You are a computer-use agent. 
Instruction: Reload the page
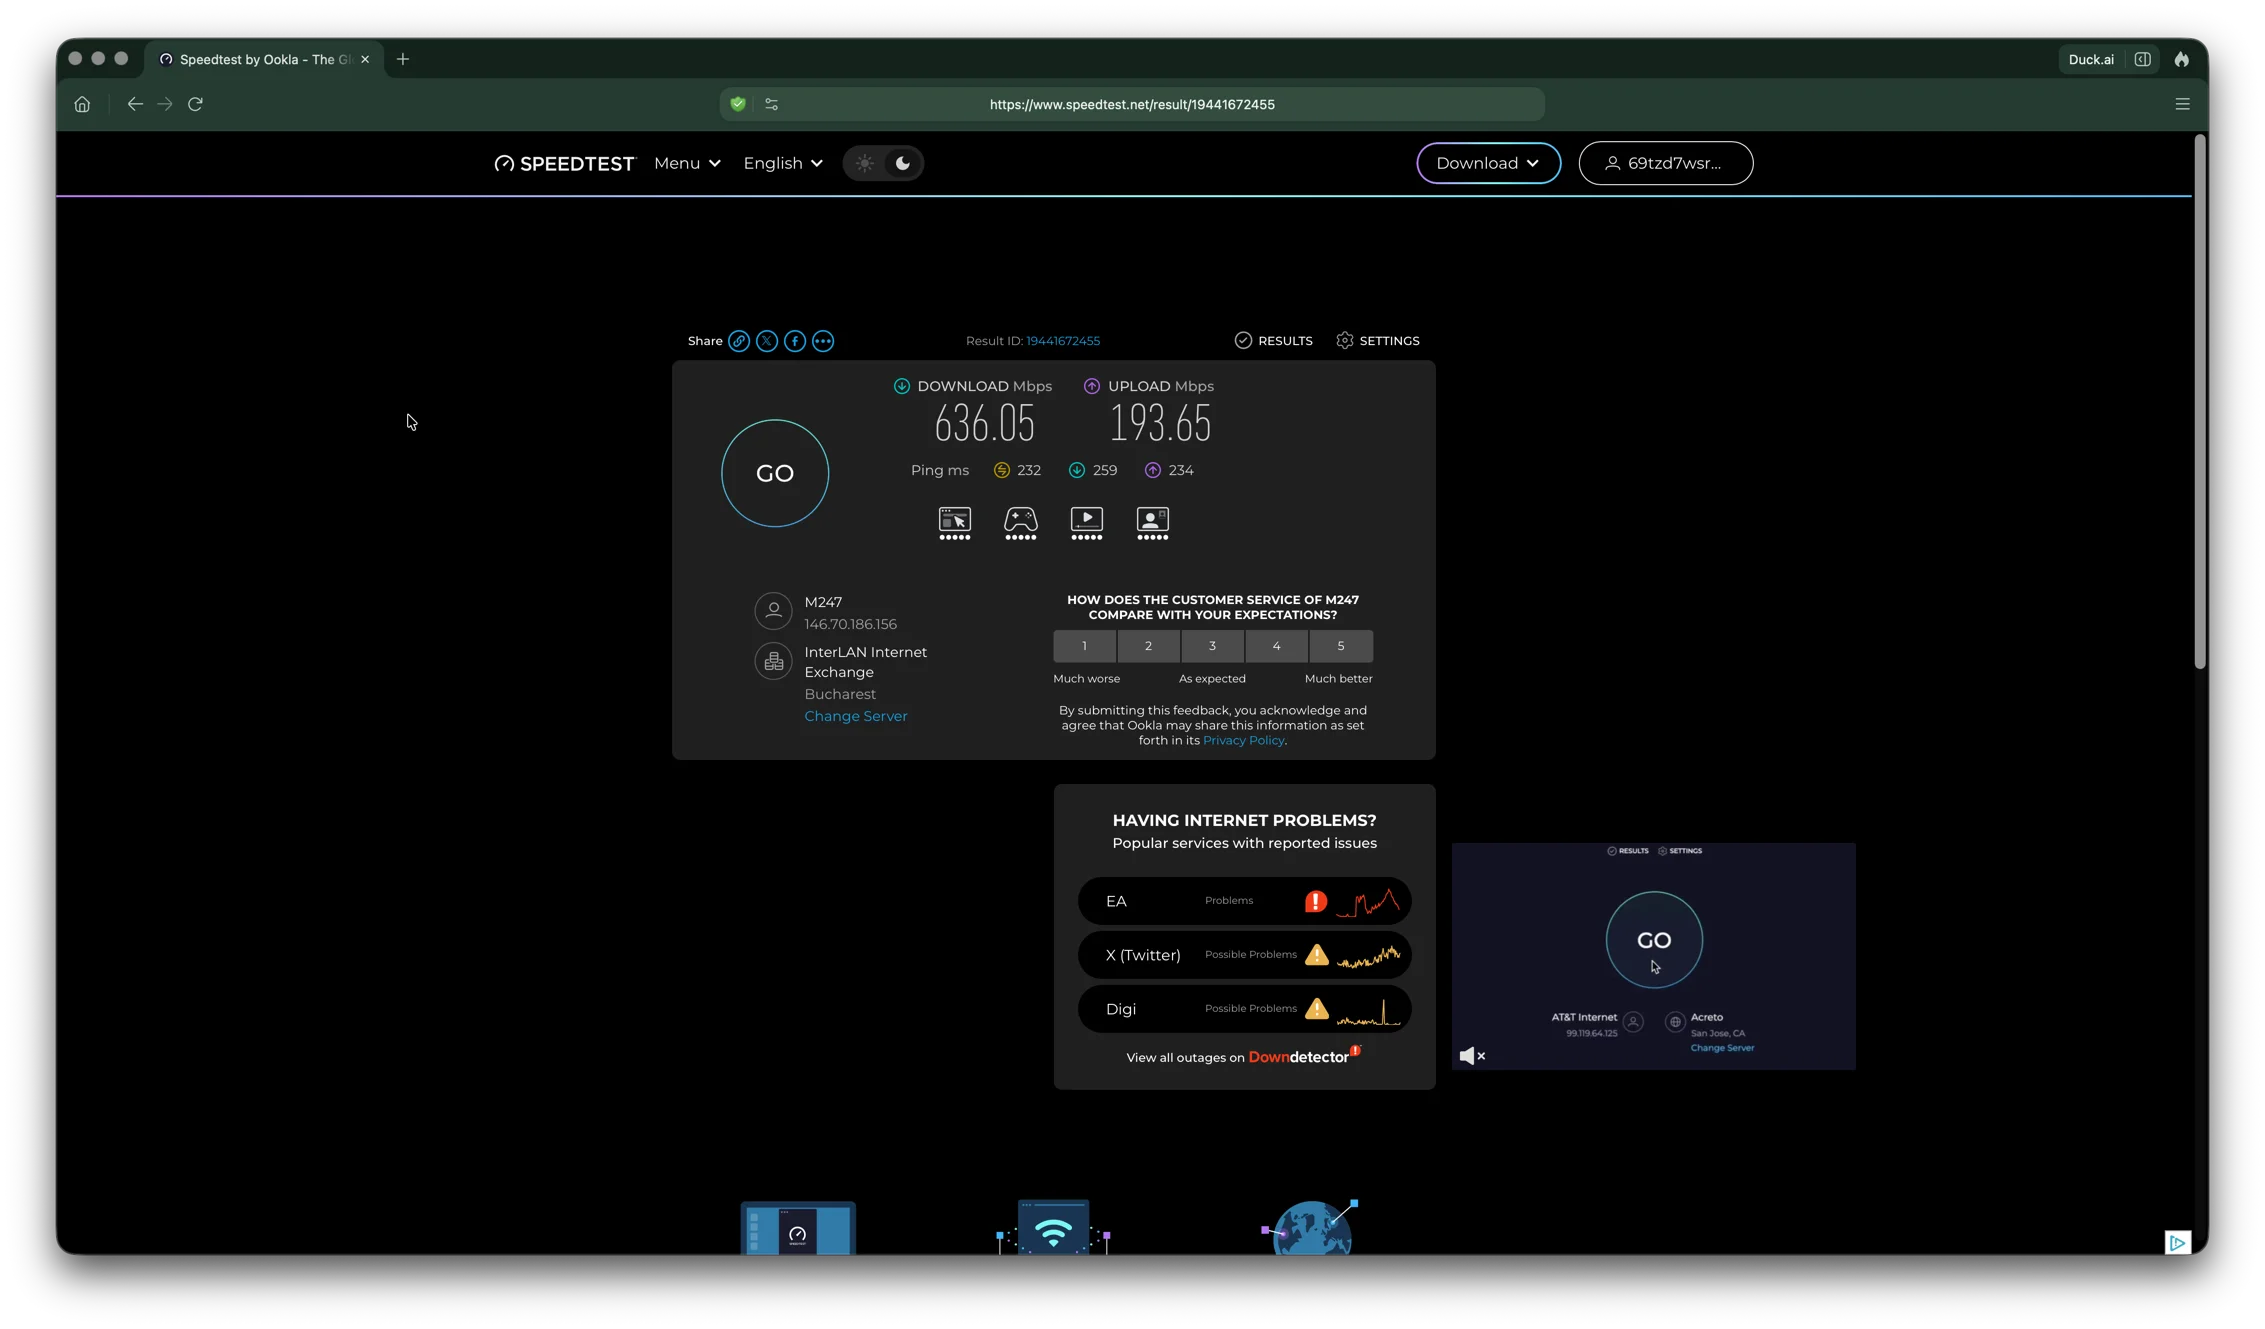pos(195,104)
